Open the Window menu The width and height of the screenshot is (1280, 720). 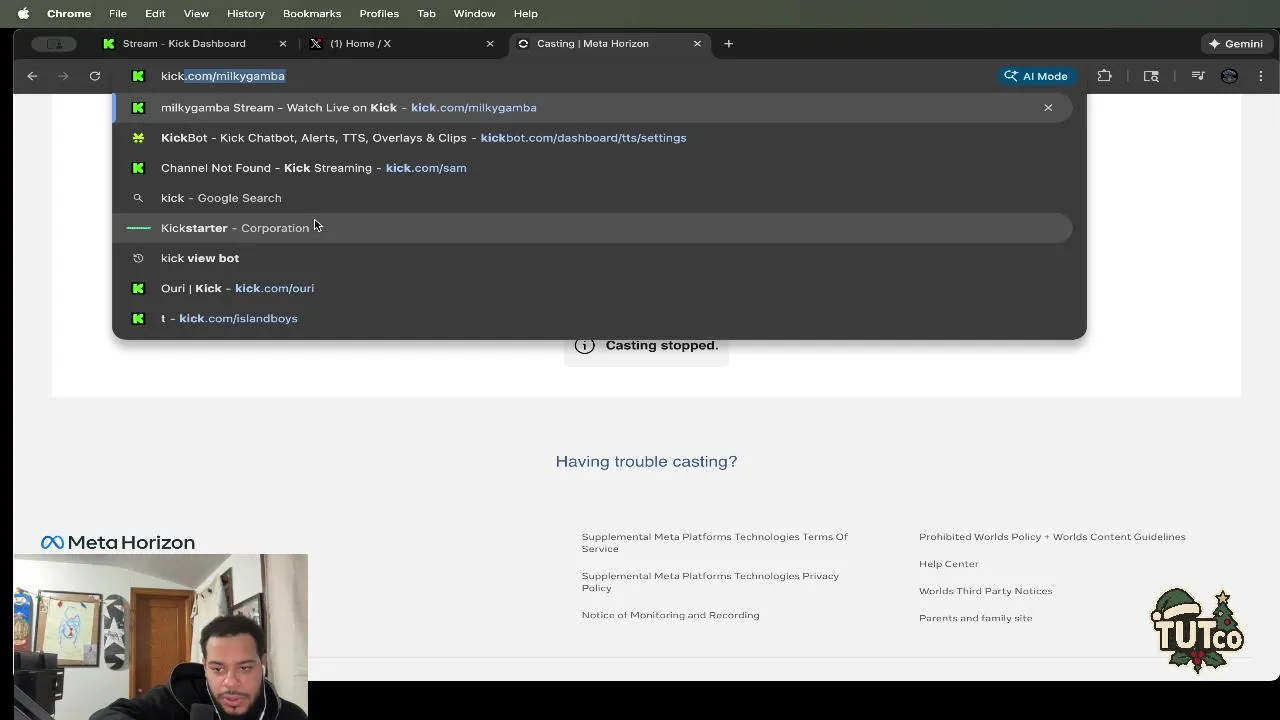tap(474, 13)
